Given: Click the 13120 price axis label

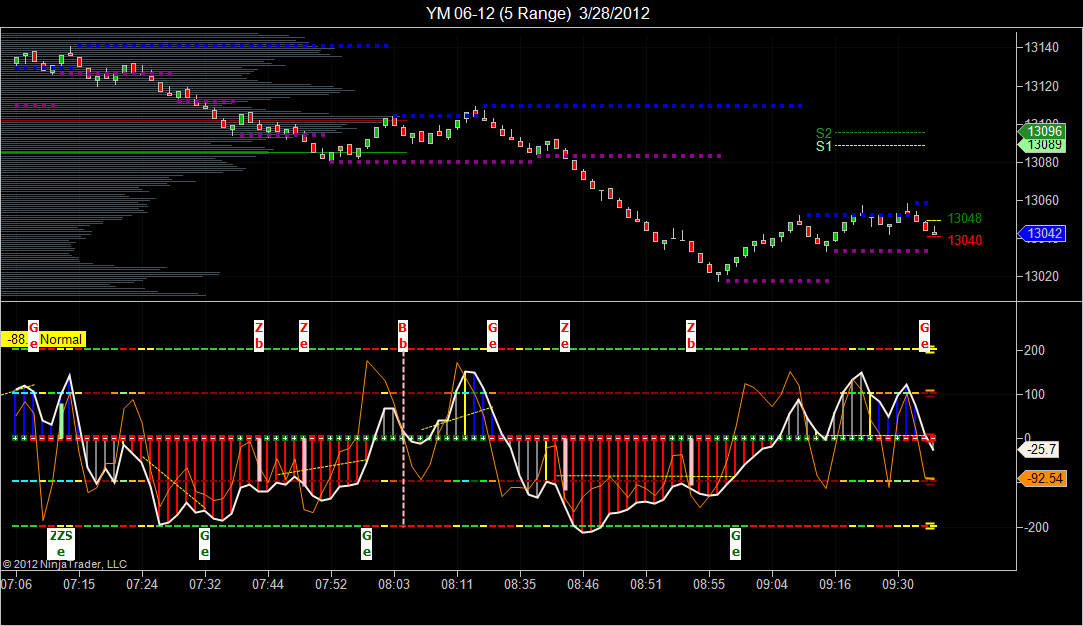Looking at the screenshot, I should [1042, 86].
